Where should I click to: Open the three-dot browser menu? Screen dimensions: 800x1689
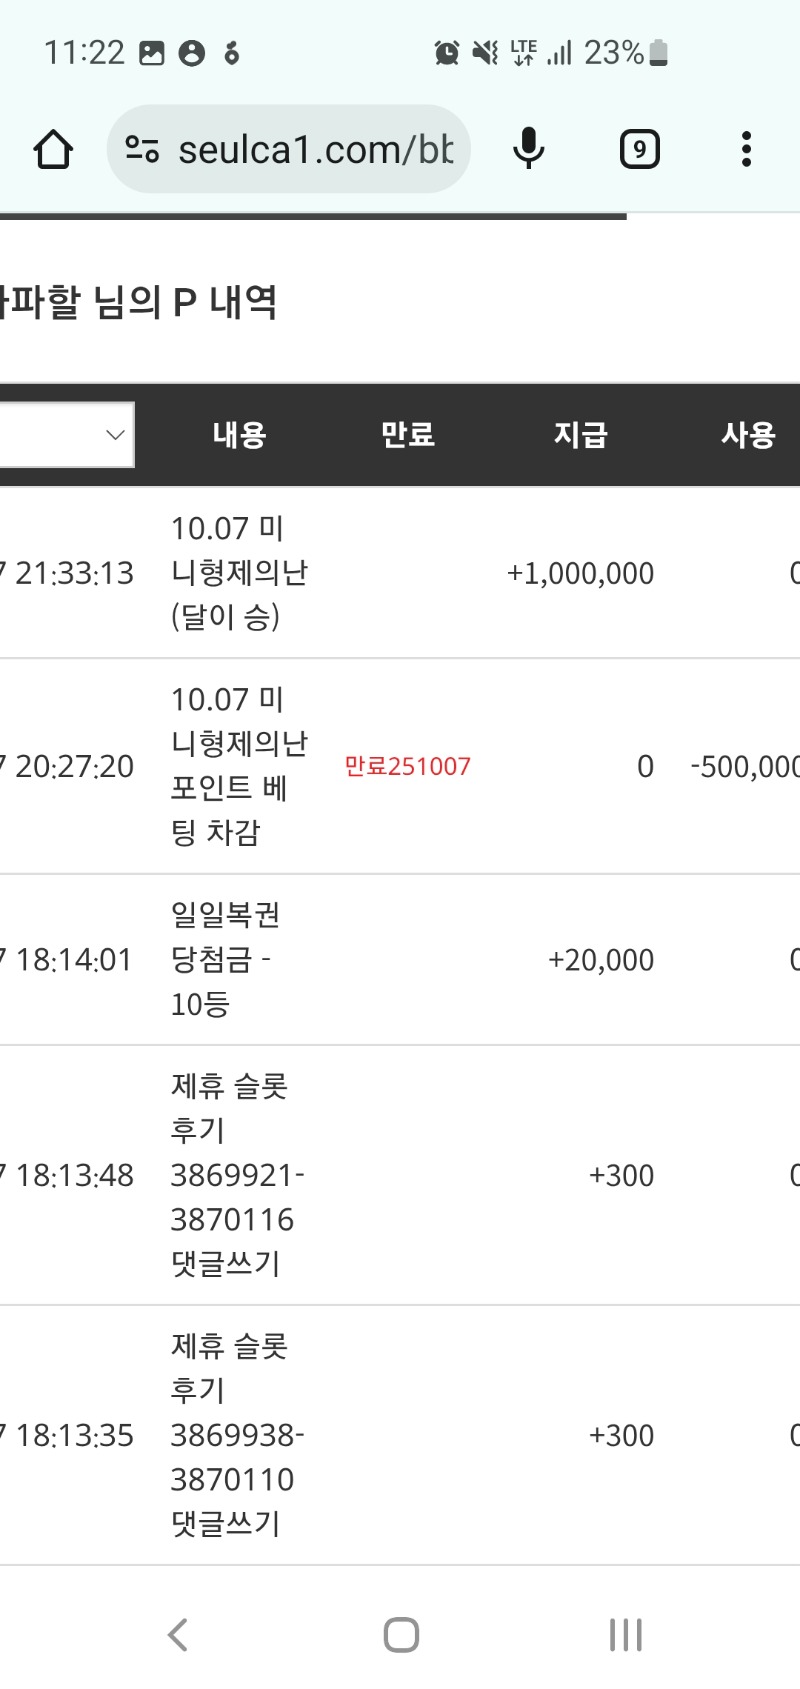[x=746, y=150]
